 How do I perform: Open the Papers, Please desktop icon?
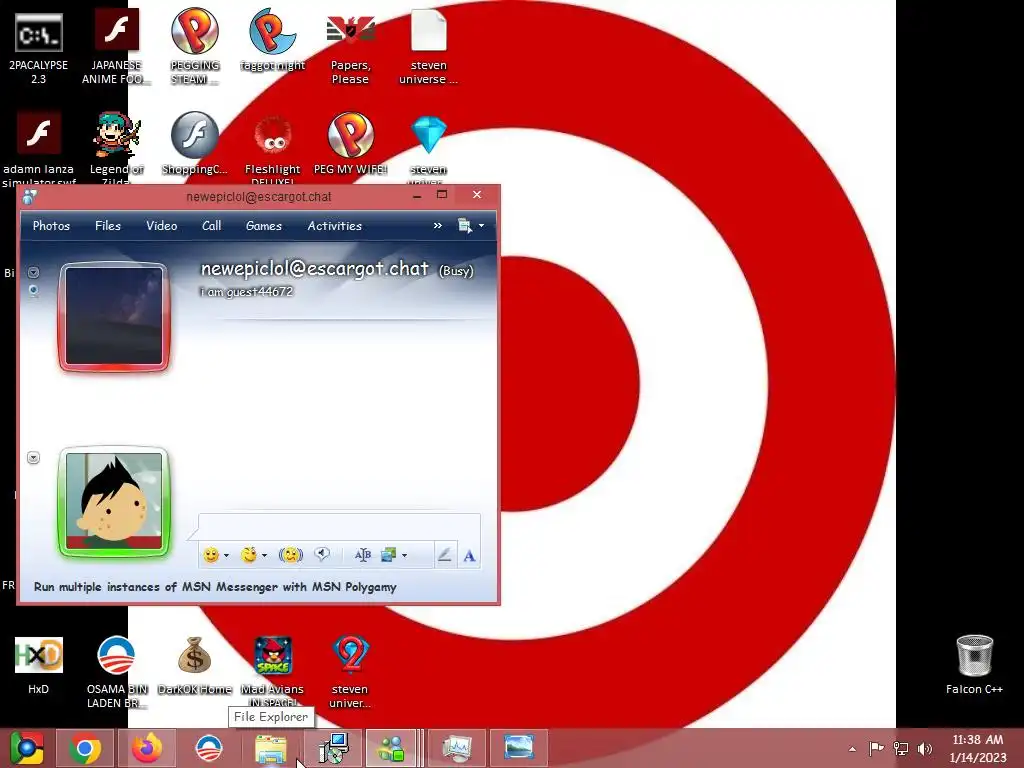click(351, 48)
